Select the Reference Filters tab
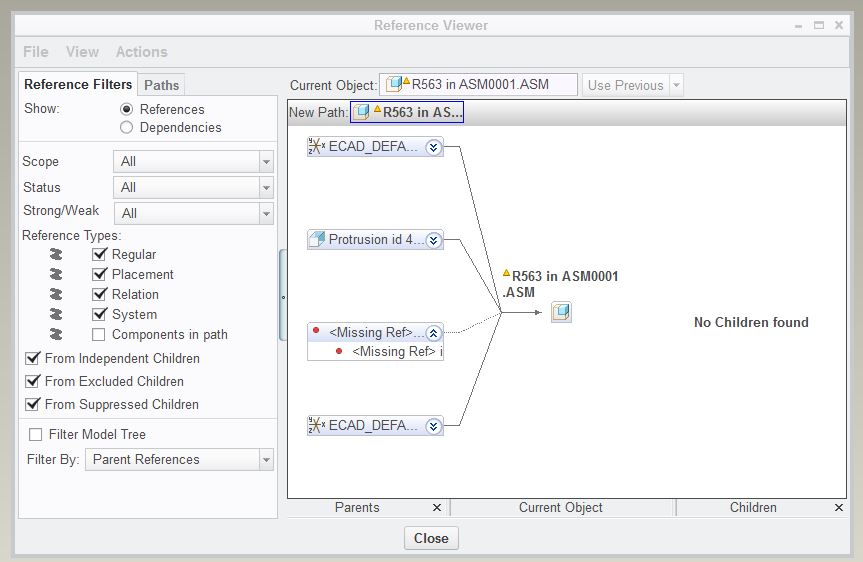The height and width of the screenshot is (562, 863). point(78,84)
